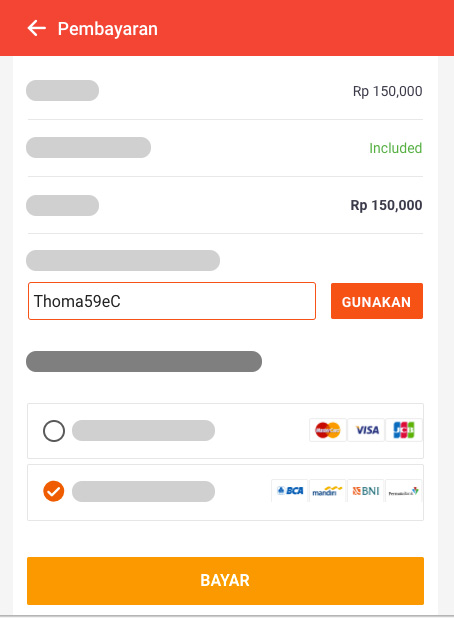The image size is (454, 618).
Task: Click the dark gray placeholder bar
Action: (x=144, y=361)
